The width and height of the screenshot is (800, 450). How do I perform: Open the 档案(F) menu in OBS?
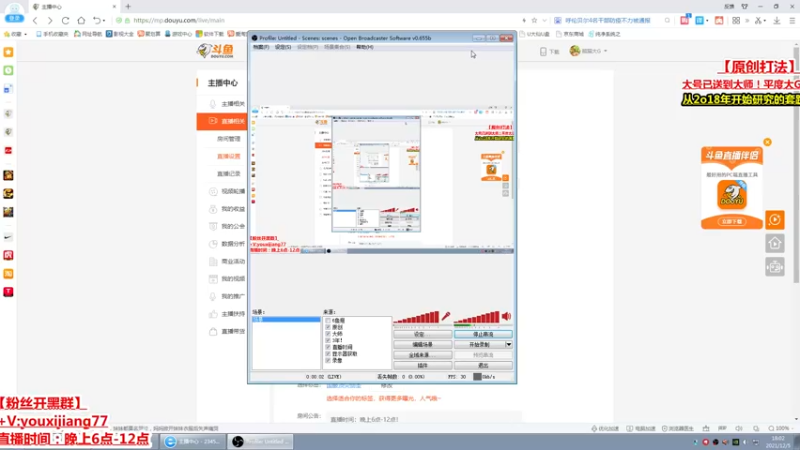tap(261, 47)
